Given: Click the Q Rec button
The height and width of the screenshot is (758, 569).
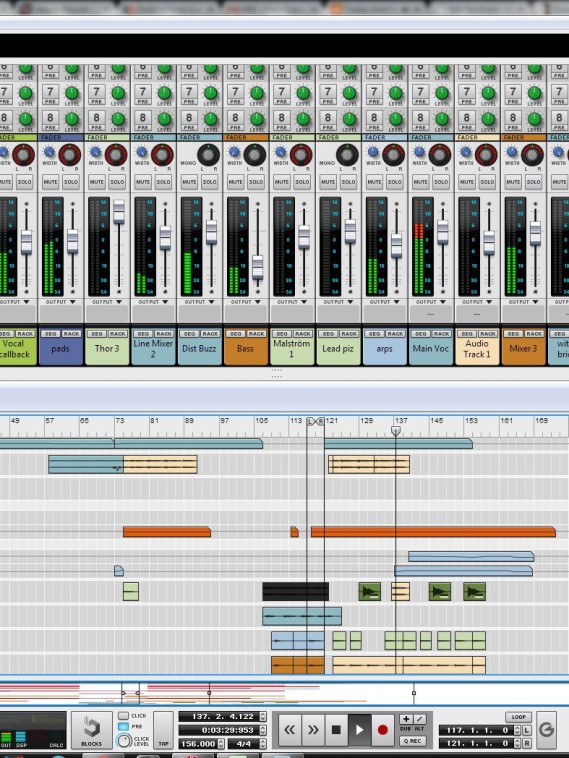Looking at the screenshot, I should [x=413, y=741].
